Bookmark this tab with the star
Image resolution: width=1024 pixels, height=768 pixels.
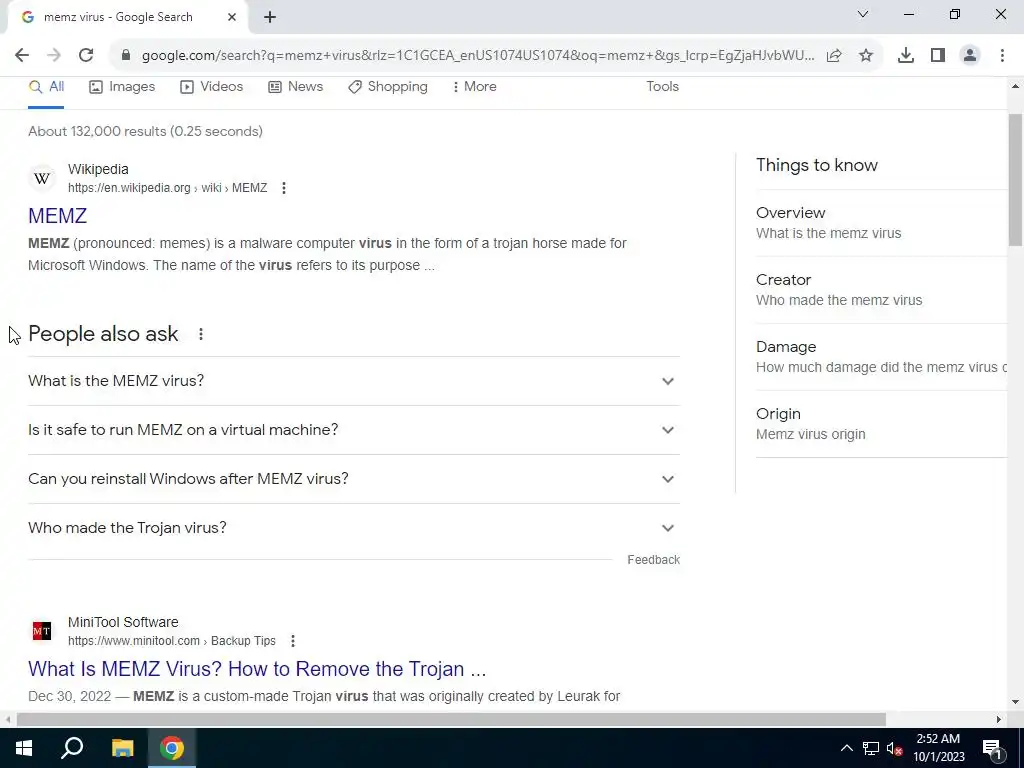point(866,56)
